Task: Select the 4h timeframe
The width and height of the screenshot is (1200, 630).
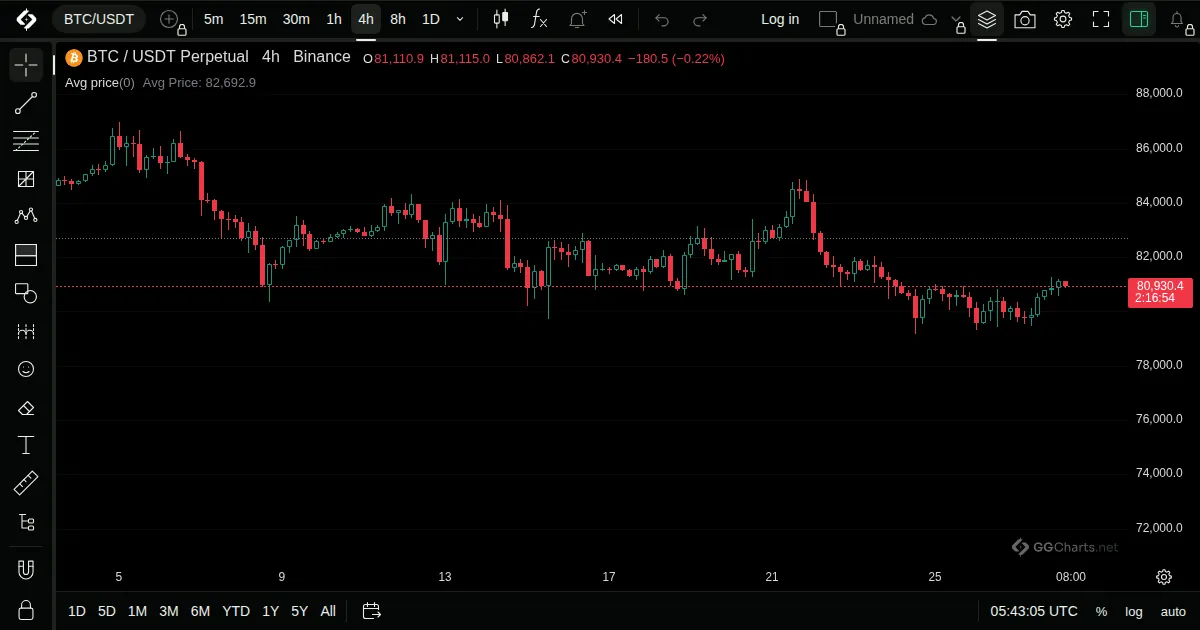Action: [366, 19]
